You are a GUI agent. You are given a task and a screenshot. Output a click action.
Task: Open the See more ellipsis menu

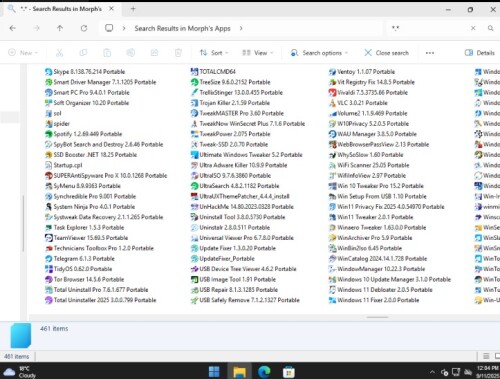(x=430, y=53)
